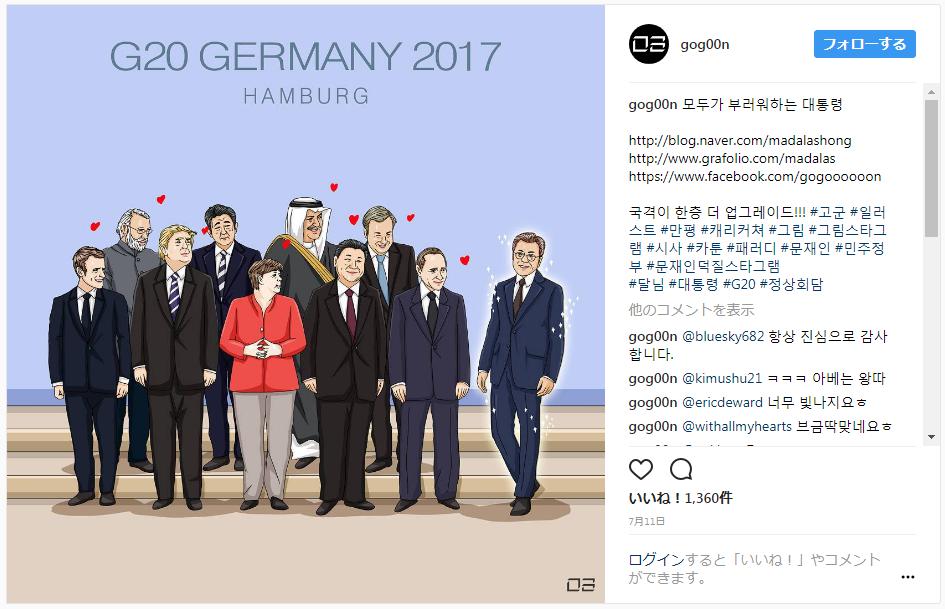Click the comment speech bubble icon

681,469
